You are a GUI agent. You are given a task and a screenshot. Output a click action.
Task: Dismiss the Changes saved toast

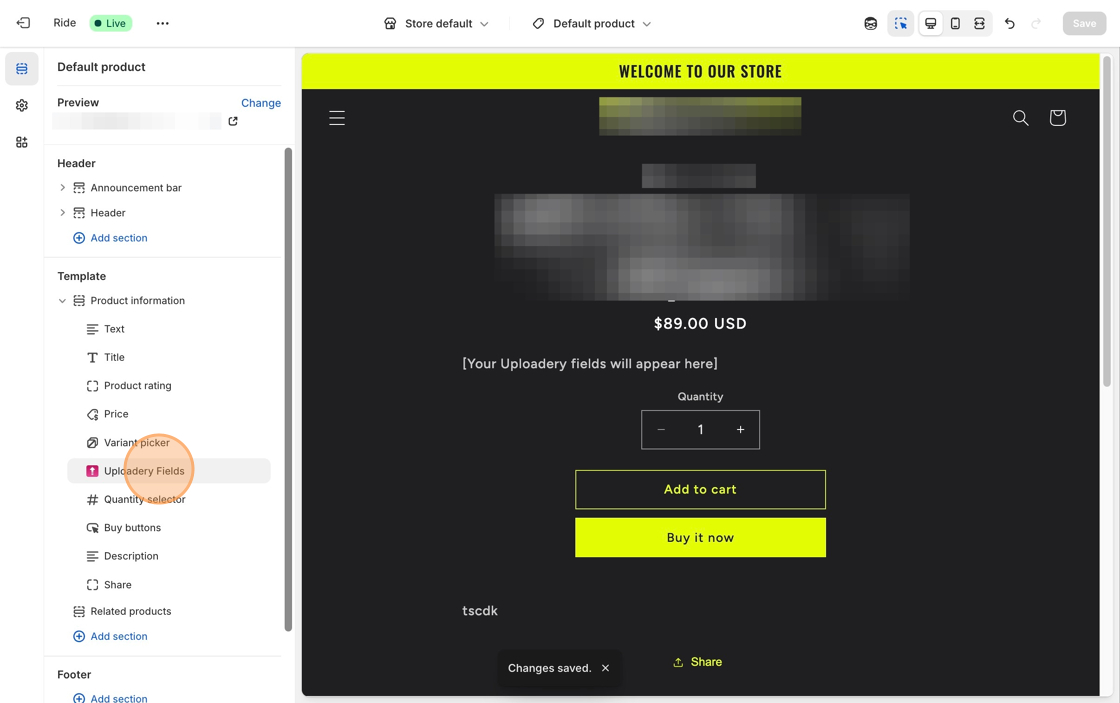coord(606,668)
